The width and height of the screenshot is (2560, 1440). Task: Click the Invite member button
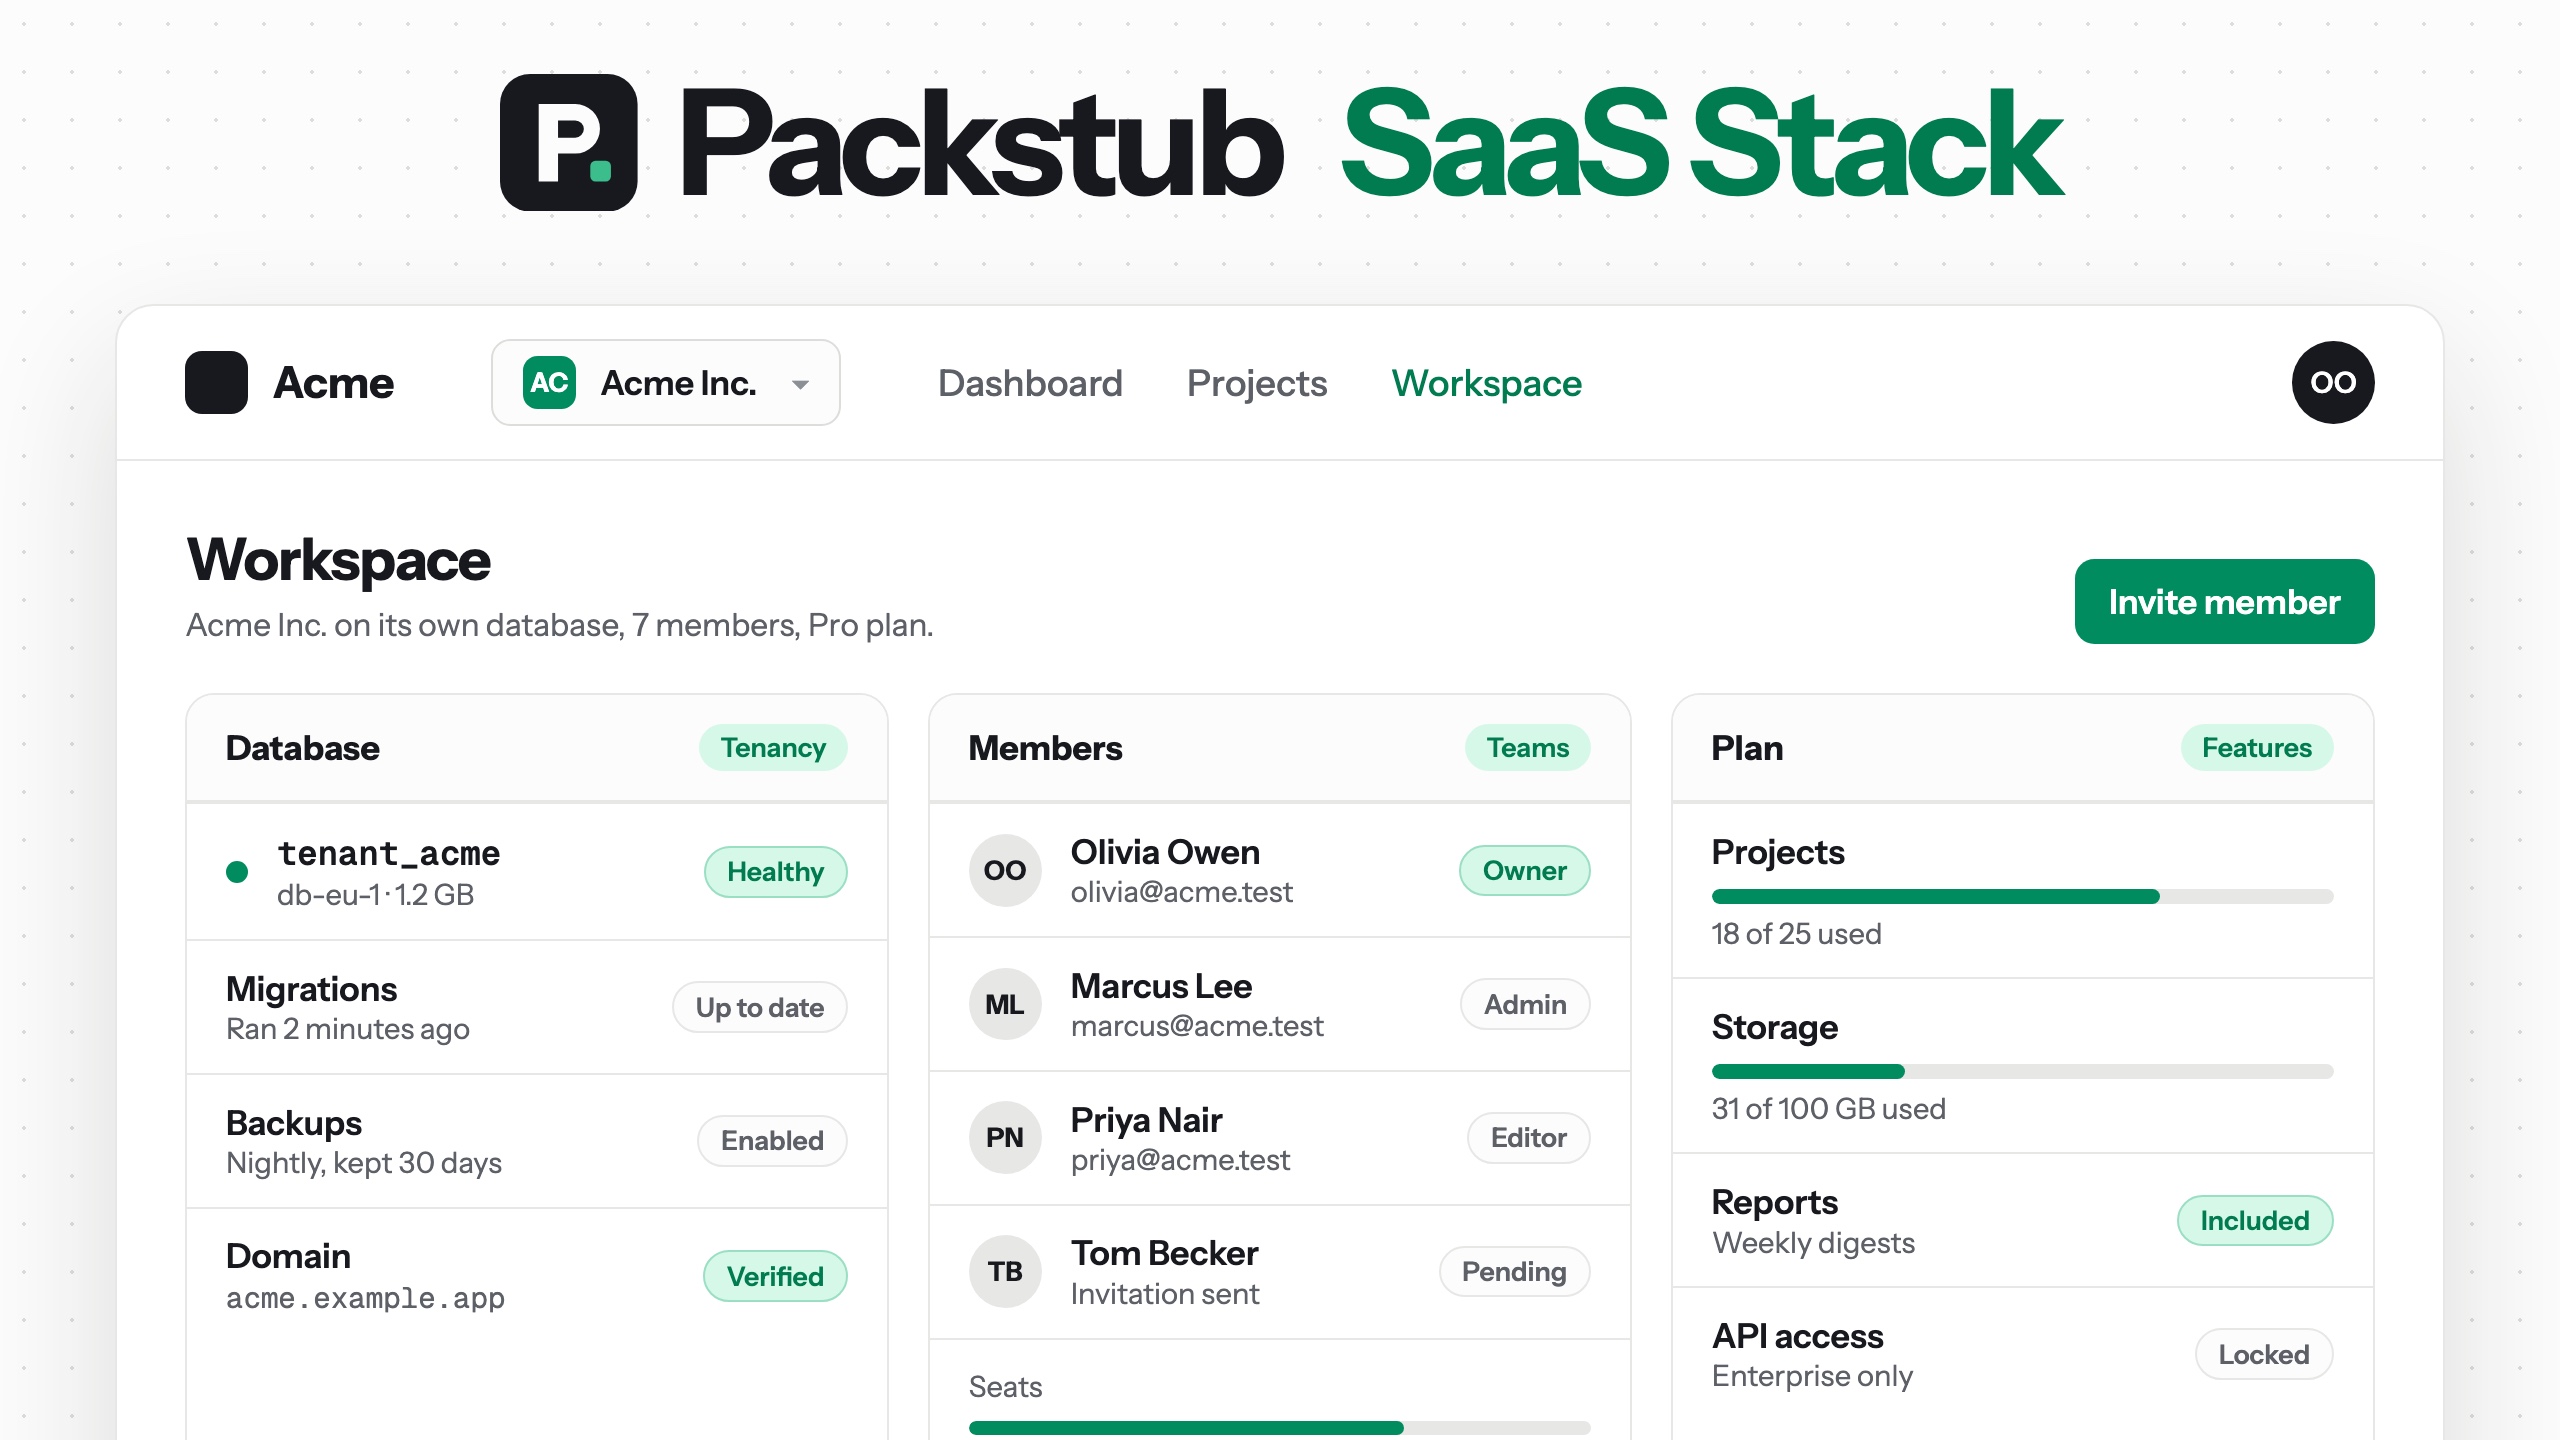coord(2224,601)
